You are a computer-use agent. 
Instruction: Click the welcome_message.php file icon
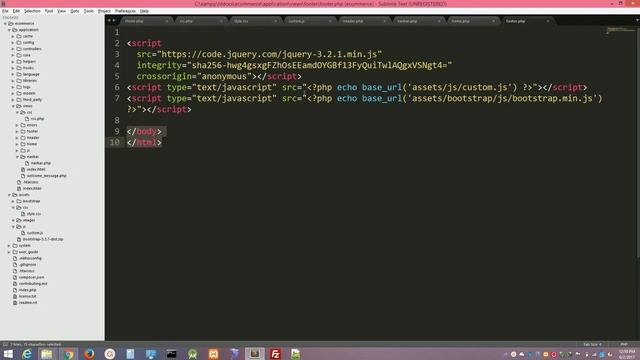(23, 176)
